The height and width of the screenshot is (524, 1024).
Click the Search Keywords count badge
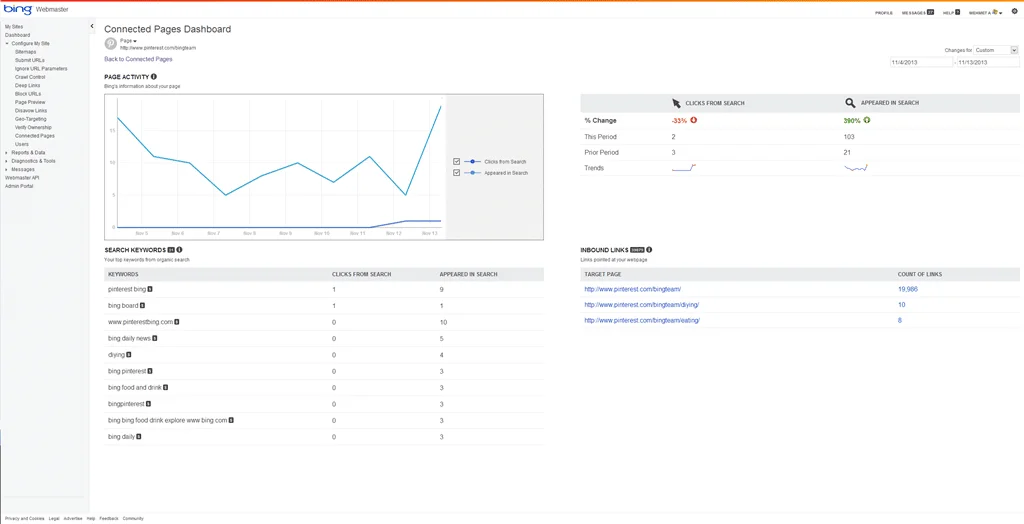click(x=171, y=250)
